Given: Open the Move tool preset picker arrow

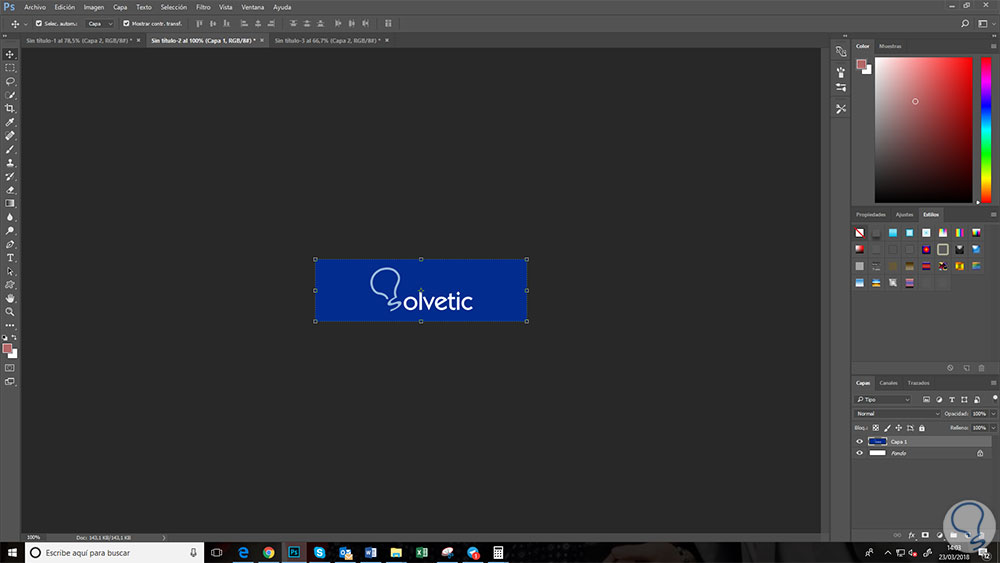Looking at the screenshot, I should pos(26,24).
